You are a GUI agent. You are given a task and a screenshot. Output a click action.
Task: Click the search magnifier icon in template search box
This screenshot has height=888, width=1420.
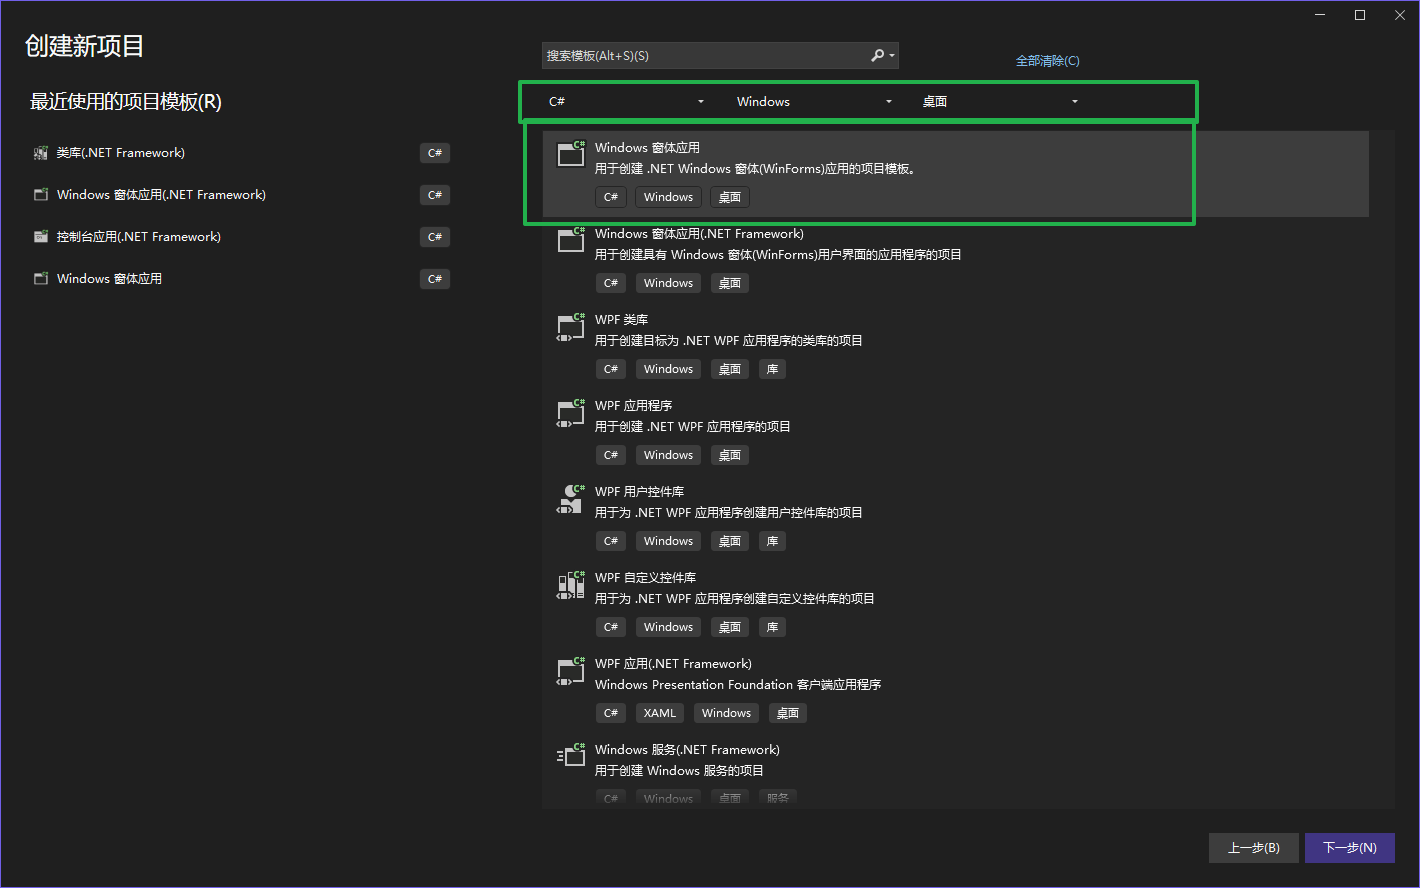[877, 56]
